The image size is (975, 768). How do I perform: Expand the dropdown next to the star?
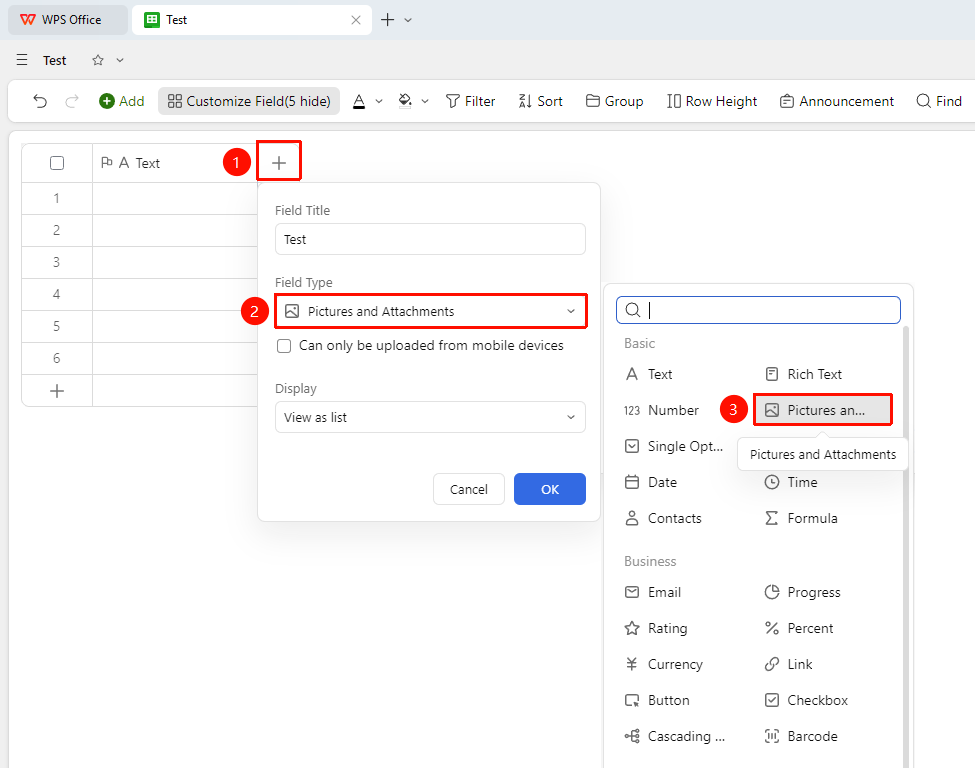120,60
